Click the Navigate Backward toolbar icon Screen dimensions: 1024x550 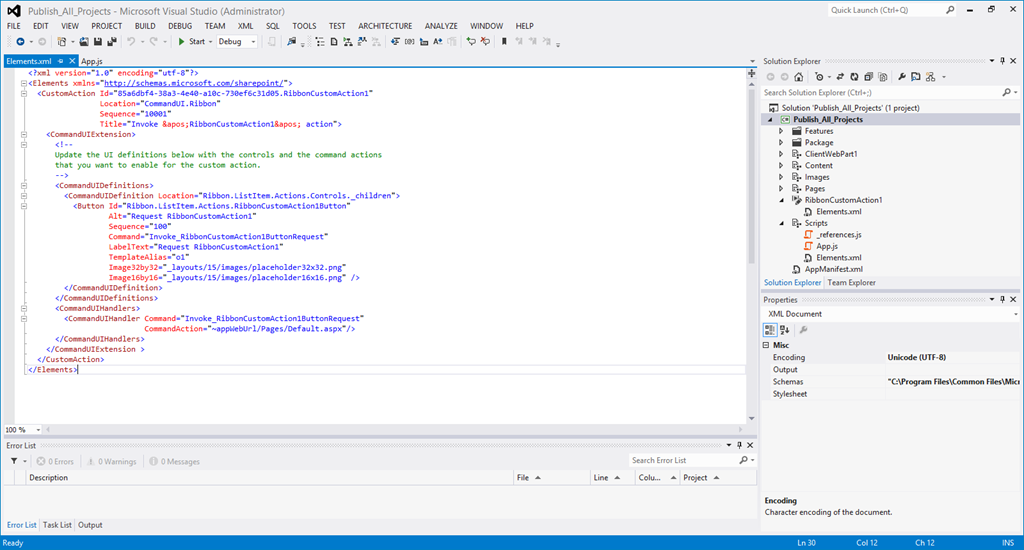tap(20, 42)
